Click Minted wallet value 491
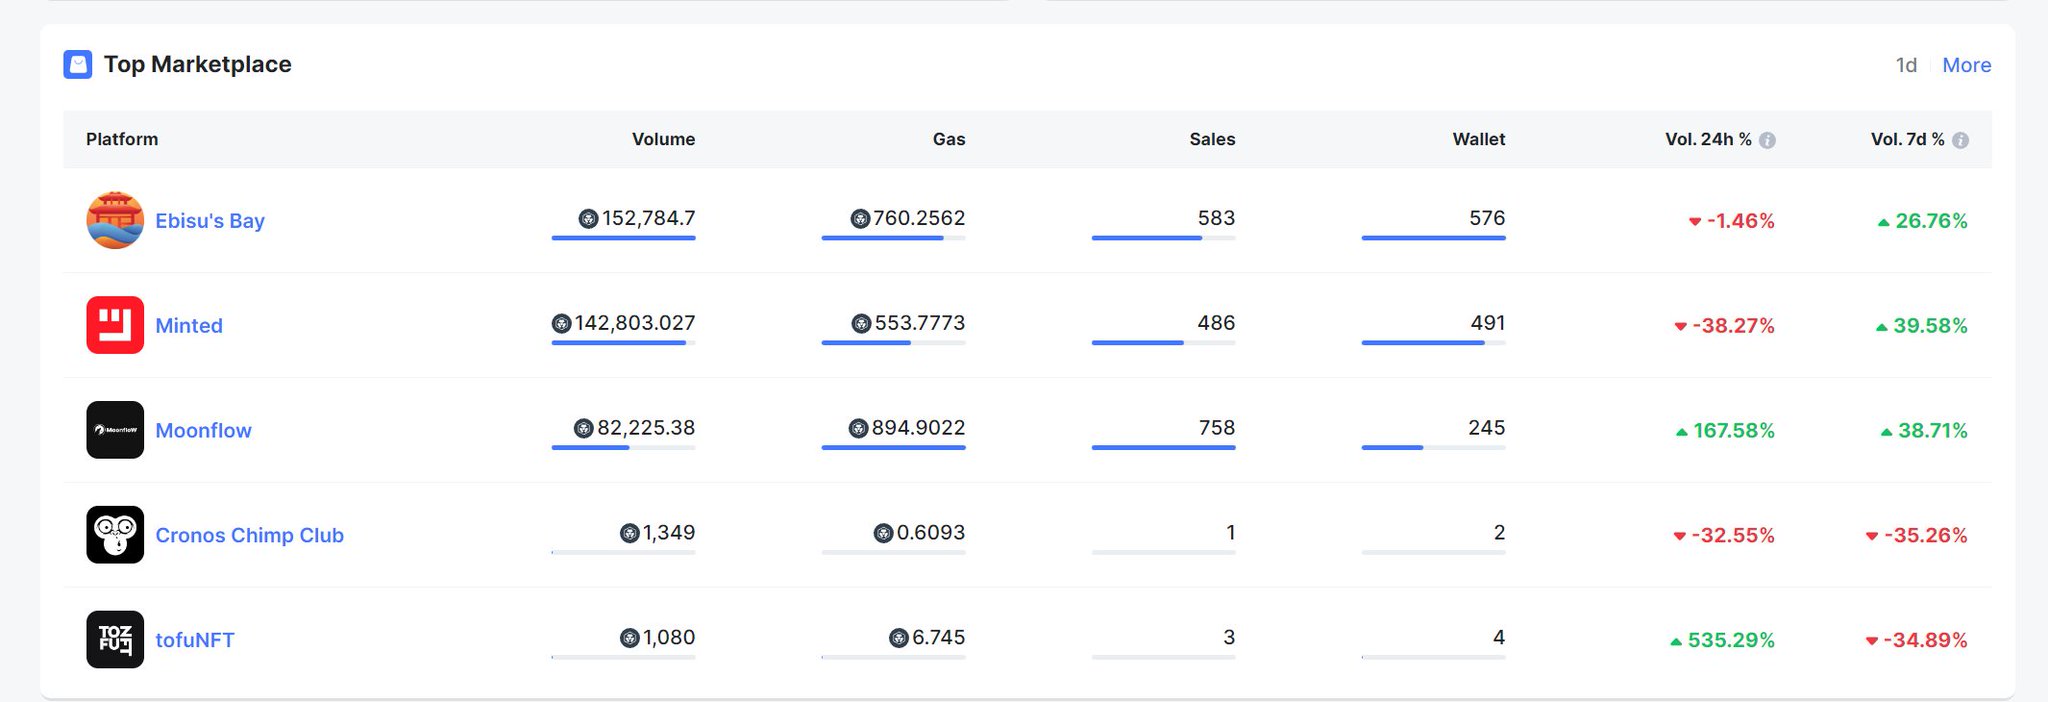 point(1488,323)
